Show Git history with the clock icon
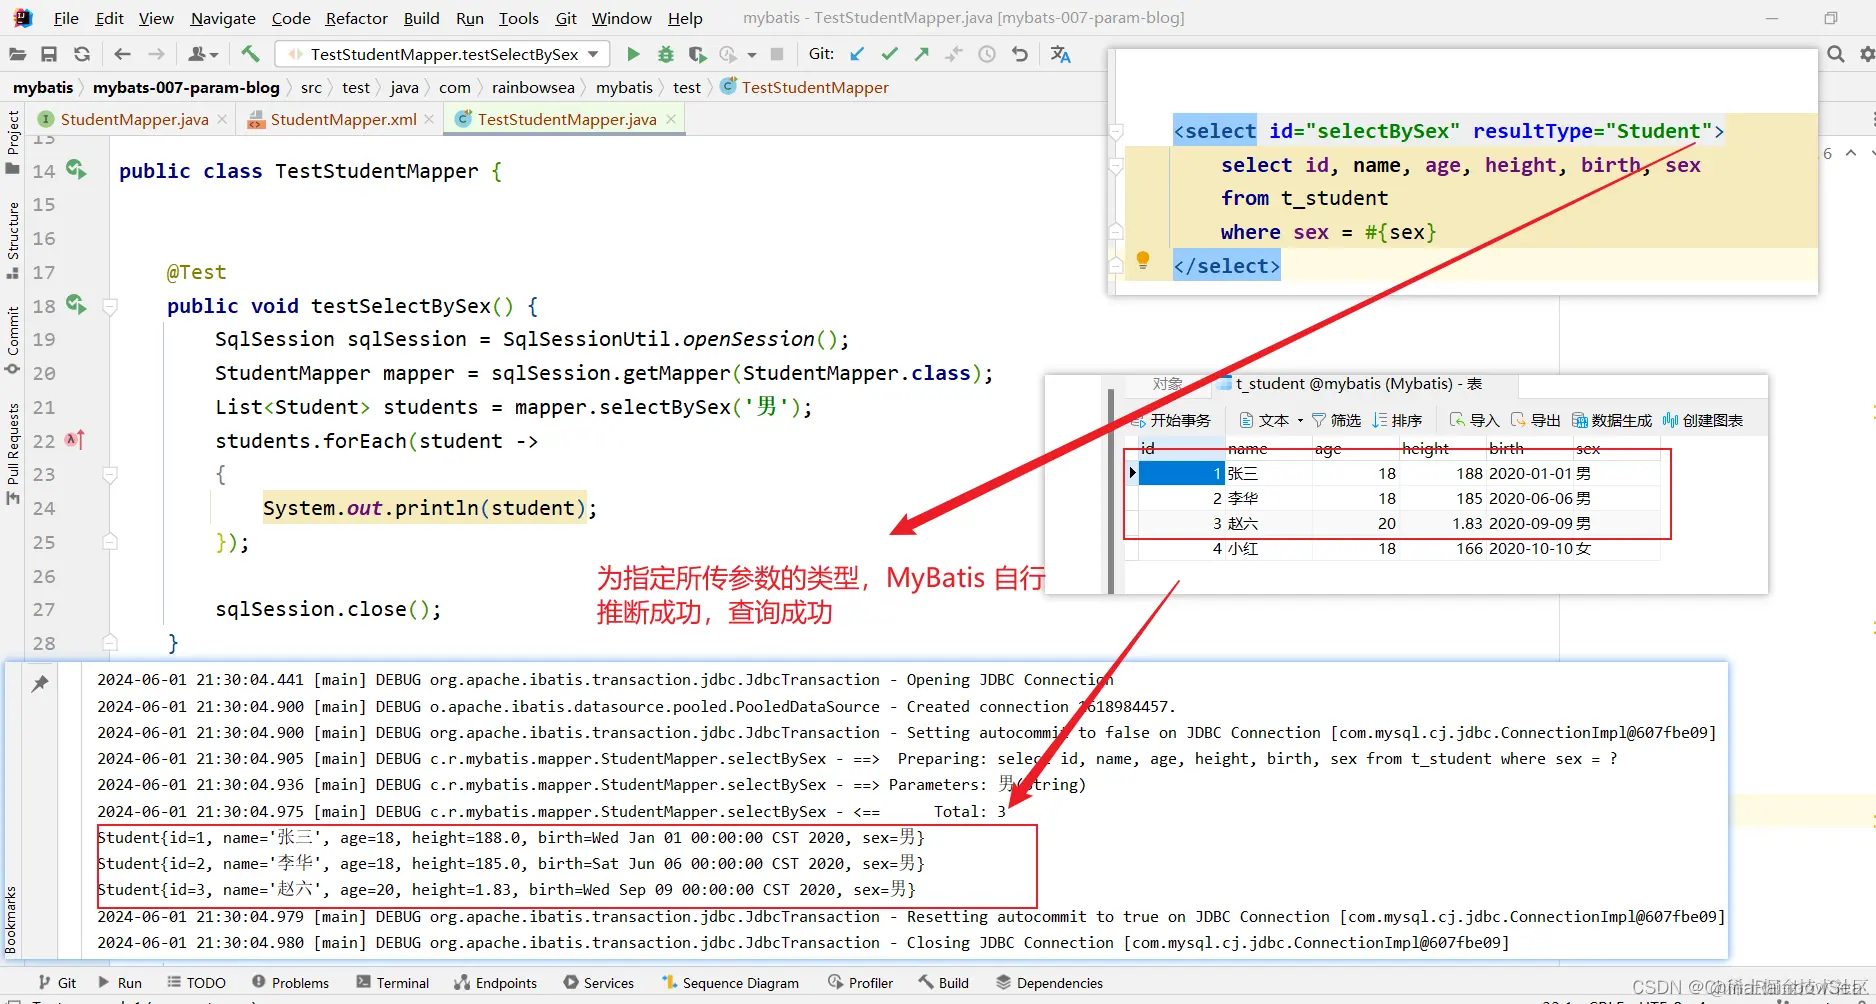Image resolution: width=1876 pixels, height=1004 pixels. 987,54
